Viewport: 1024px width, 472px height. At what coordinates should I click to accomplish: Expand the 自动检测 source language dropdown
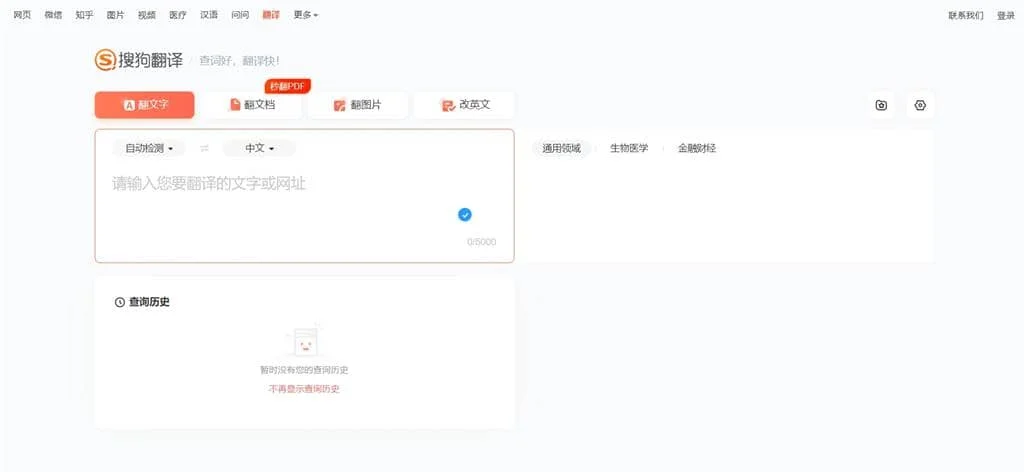click(149, 148)
